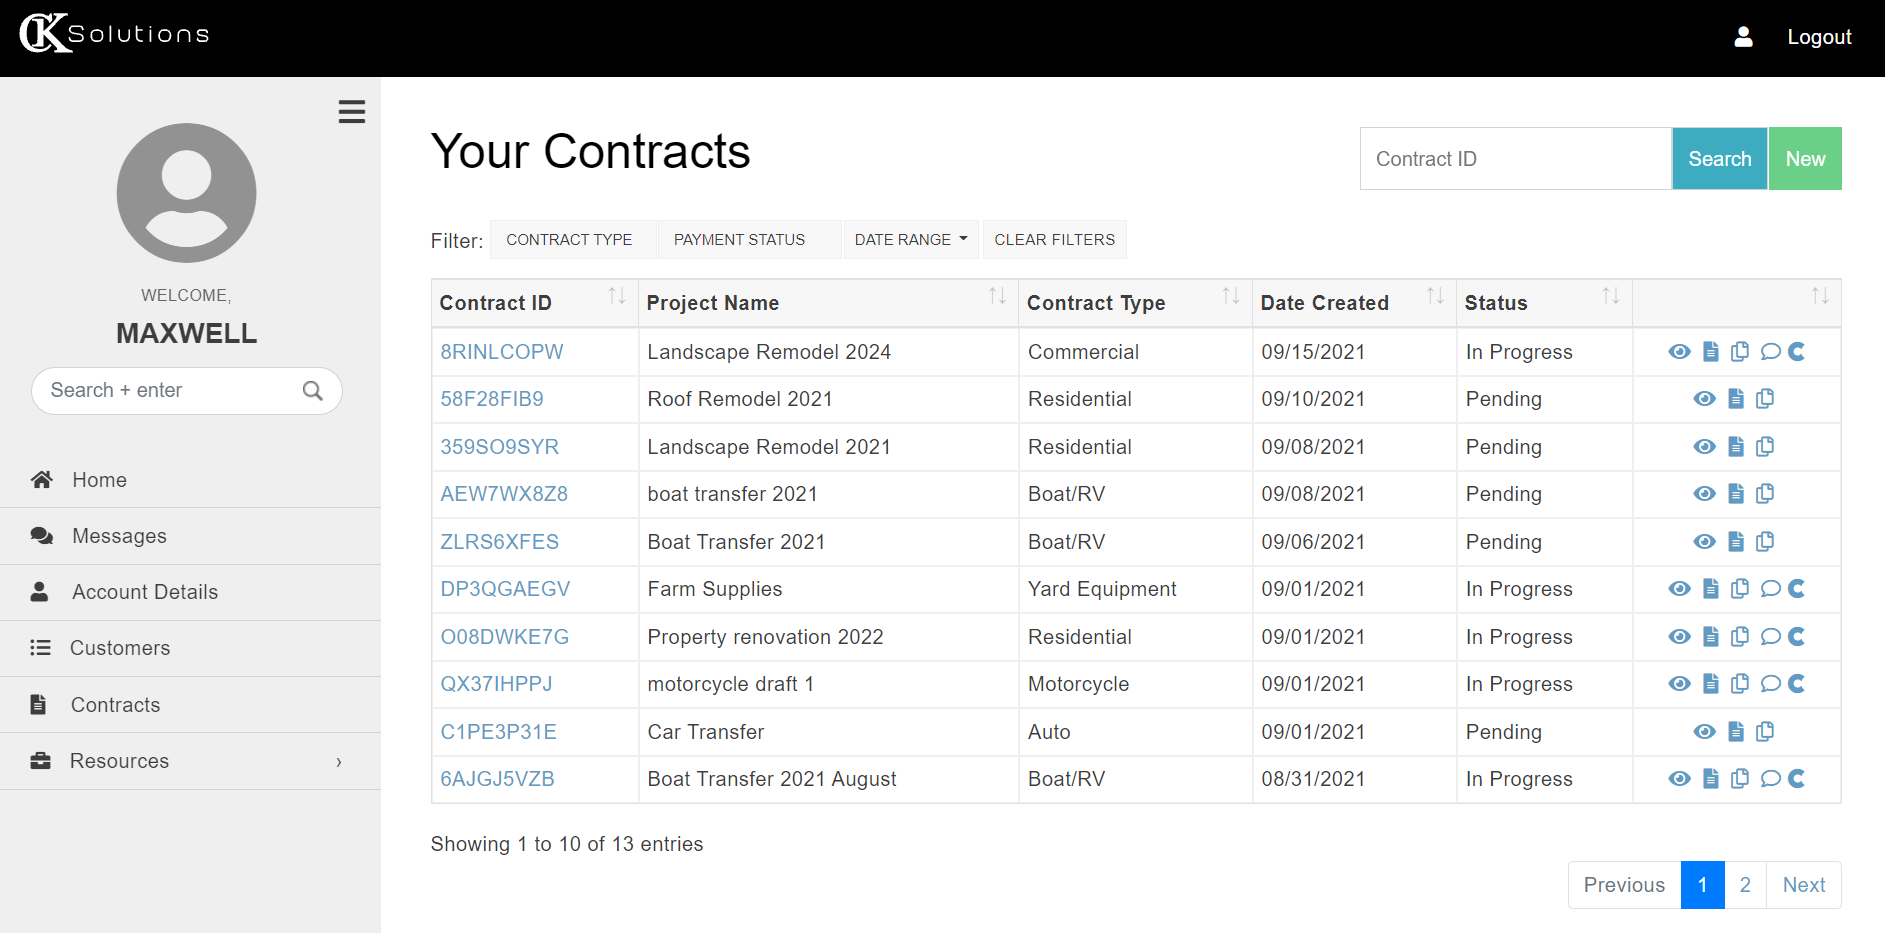Click the copy icon for Car Transfer contract
This screenshot has width=1885, height=933.
coord(1765,732)
